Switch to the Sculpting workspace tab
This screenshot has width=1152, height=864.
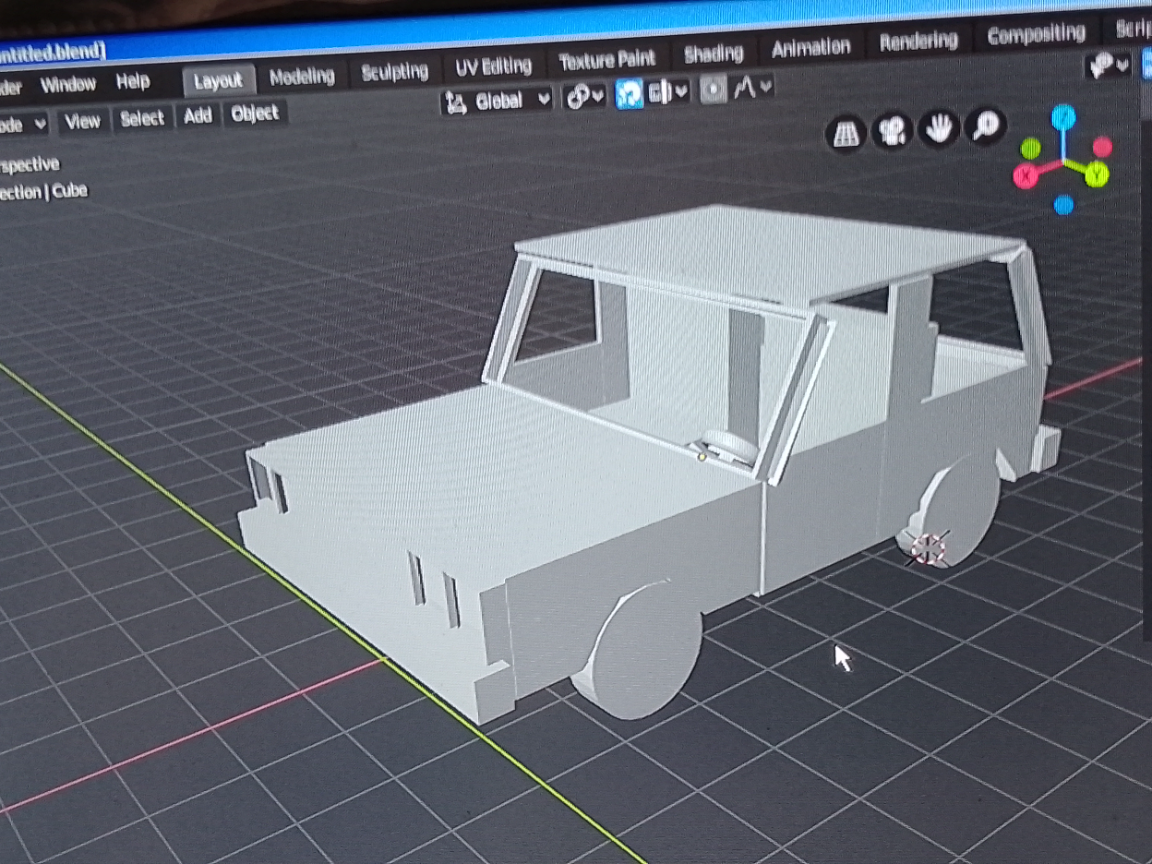395,71
